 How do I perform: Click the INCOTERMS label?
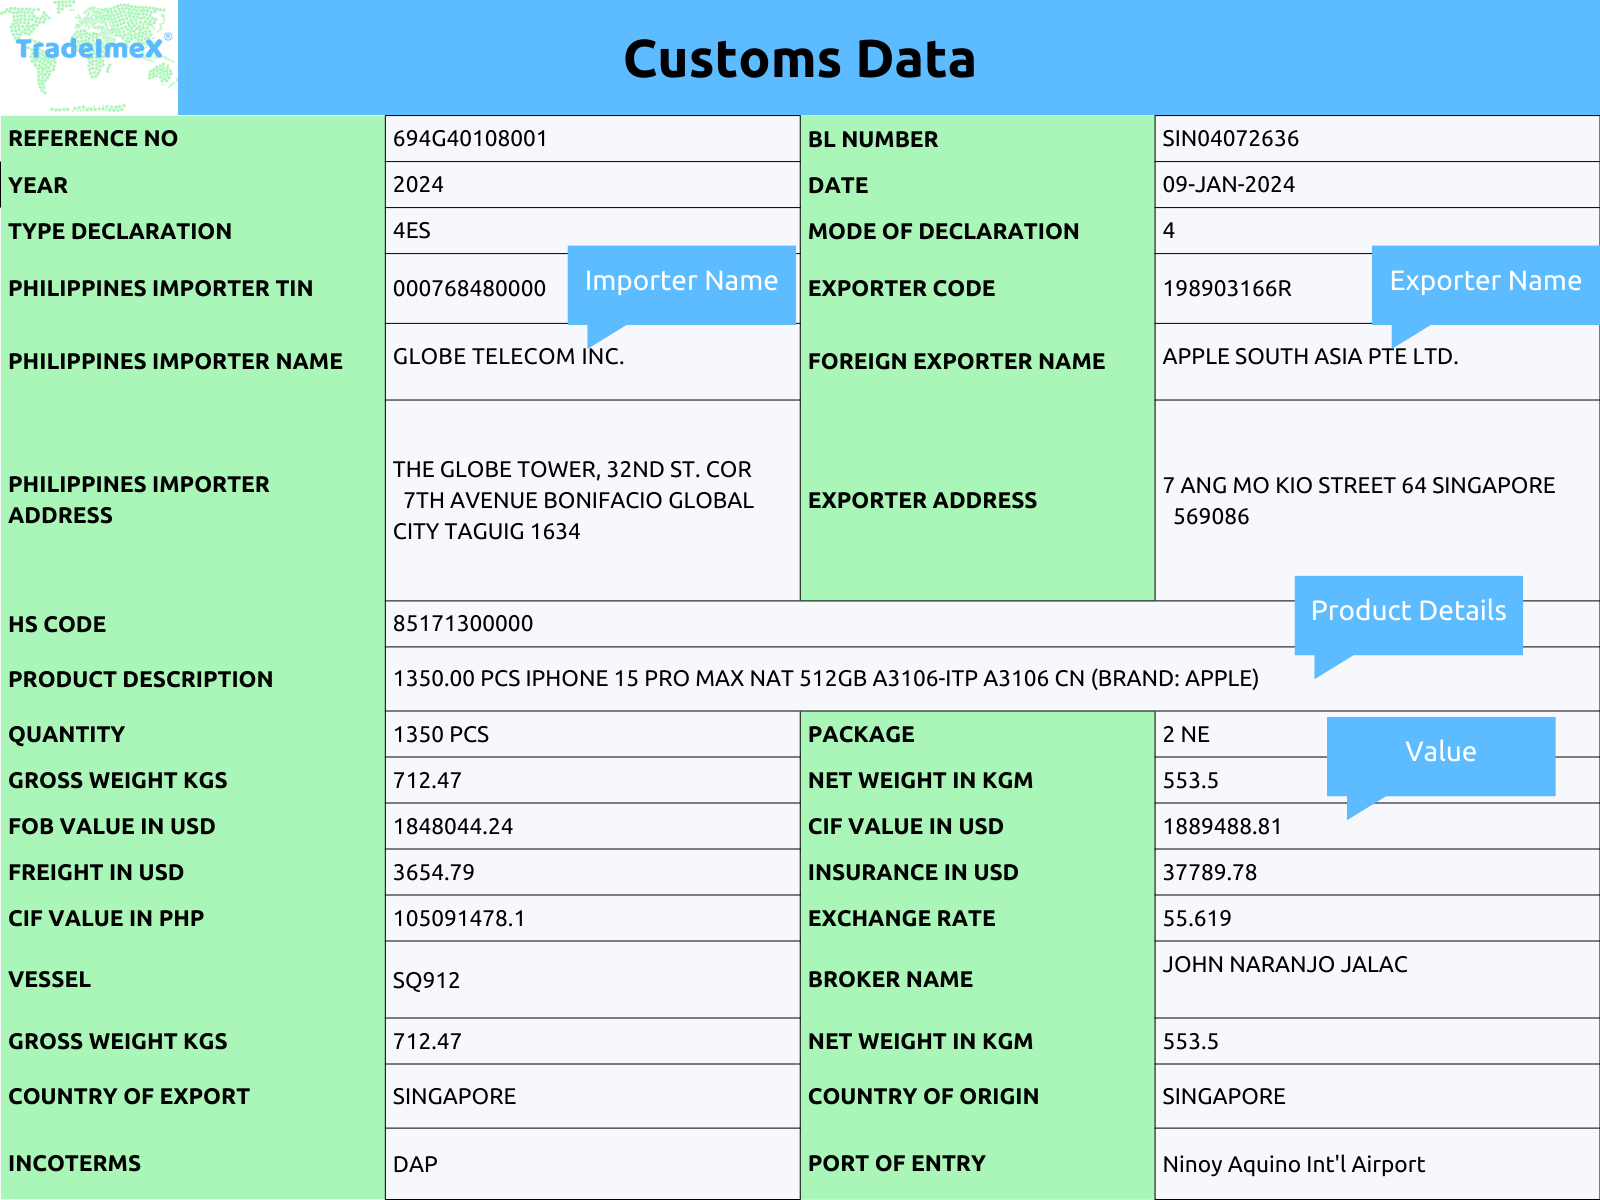(74, 1163)
